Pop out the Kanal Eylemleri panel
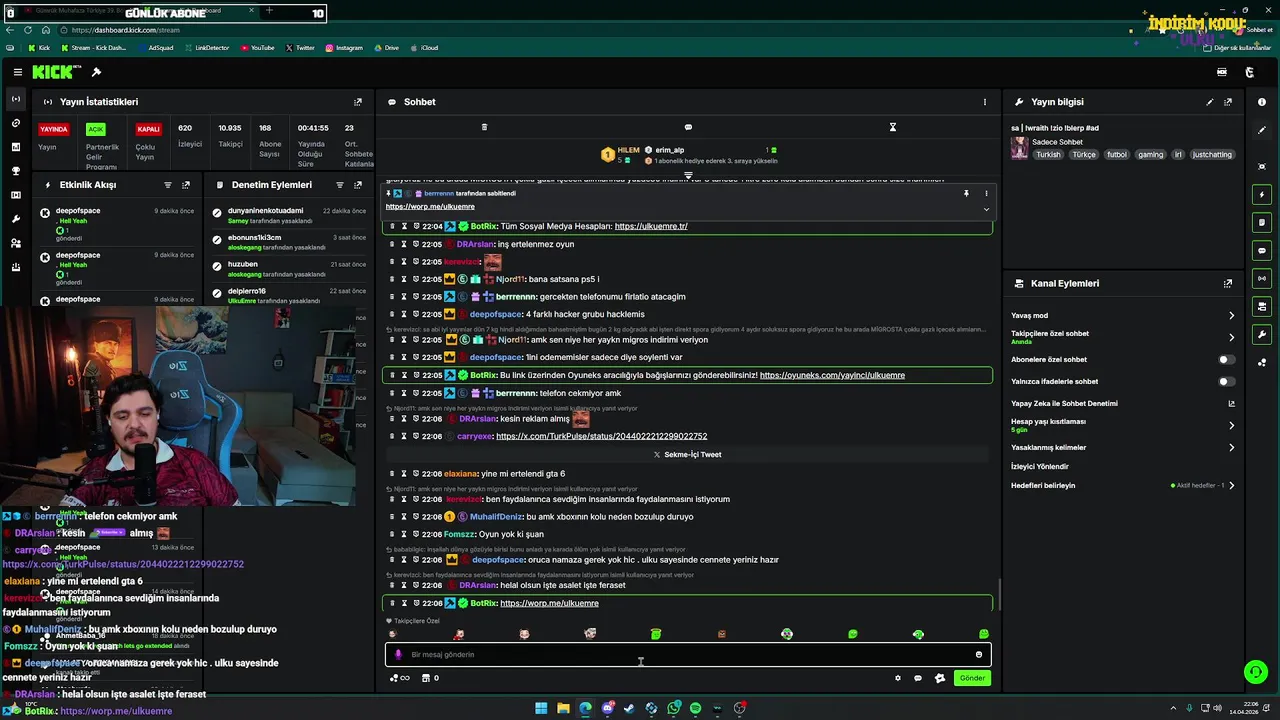 coord(1228,284)
